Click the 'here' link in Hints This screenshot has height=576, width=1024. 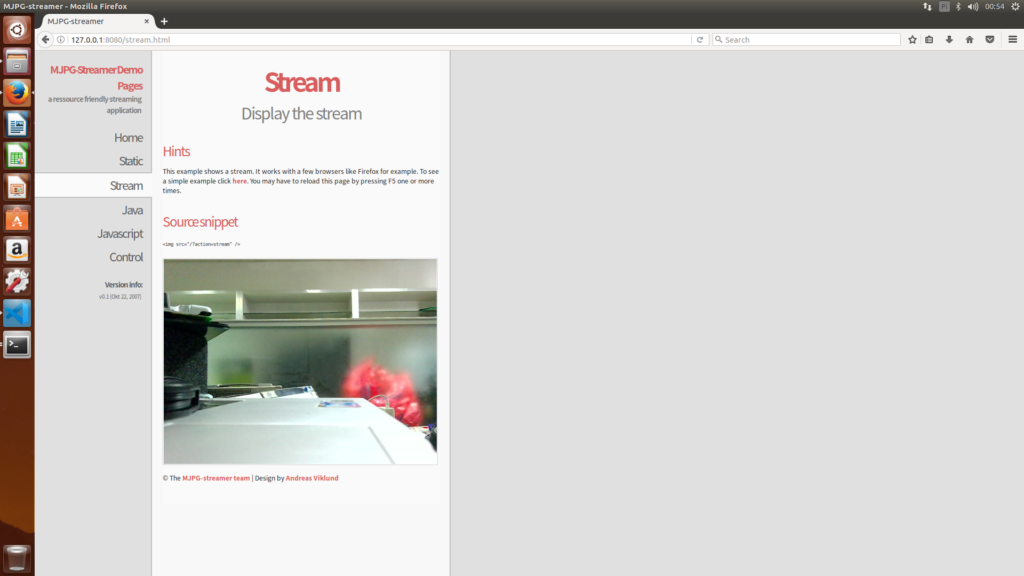pyautogui.click(x=239, y=181)
